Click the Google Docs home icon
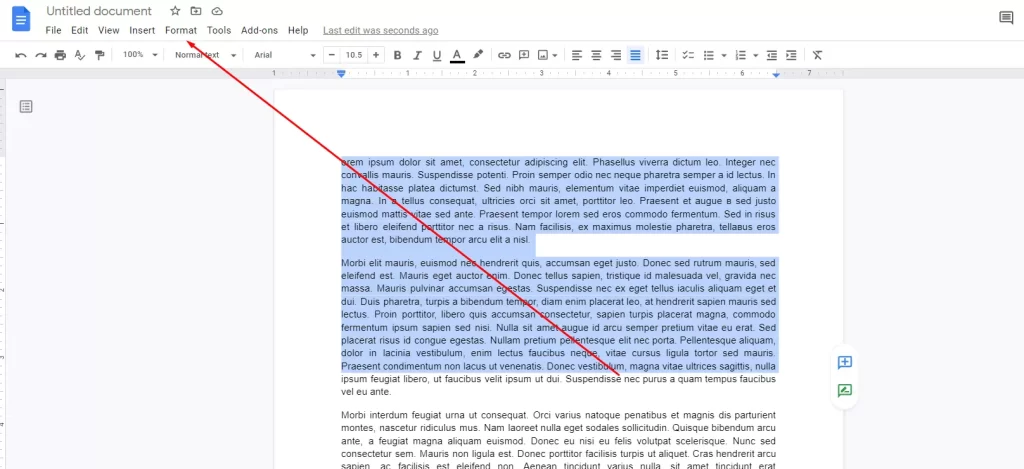 (22, 18)
